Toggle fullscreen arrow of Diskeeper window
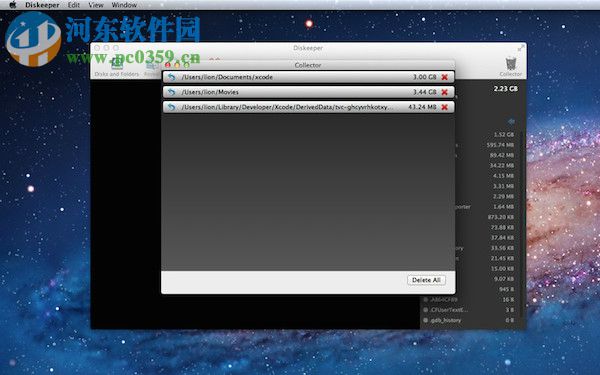The image size is (600, 375). [521, 48]
